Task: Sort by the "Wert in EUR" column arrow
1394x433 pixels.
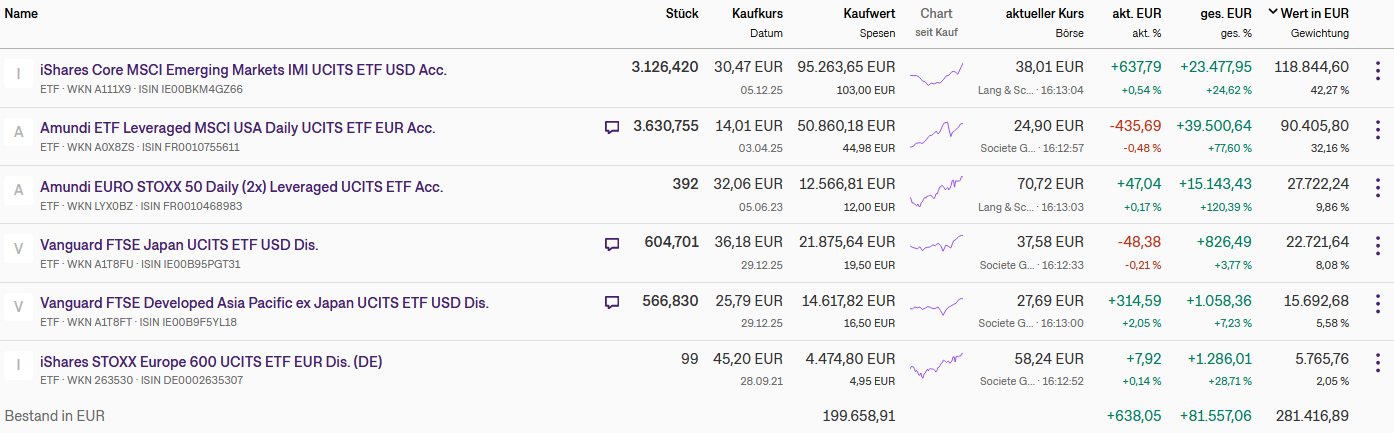Action: (x=1273, y=13)
